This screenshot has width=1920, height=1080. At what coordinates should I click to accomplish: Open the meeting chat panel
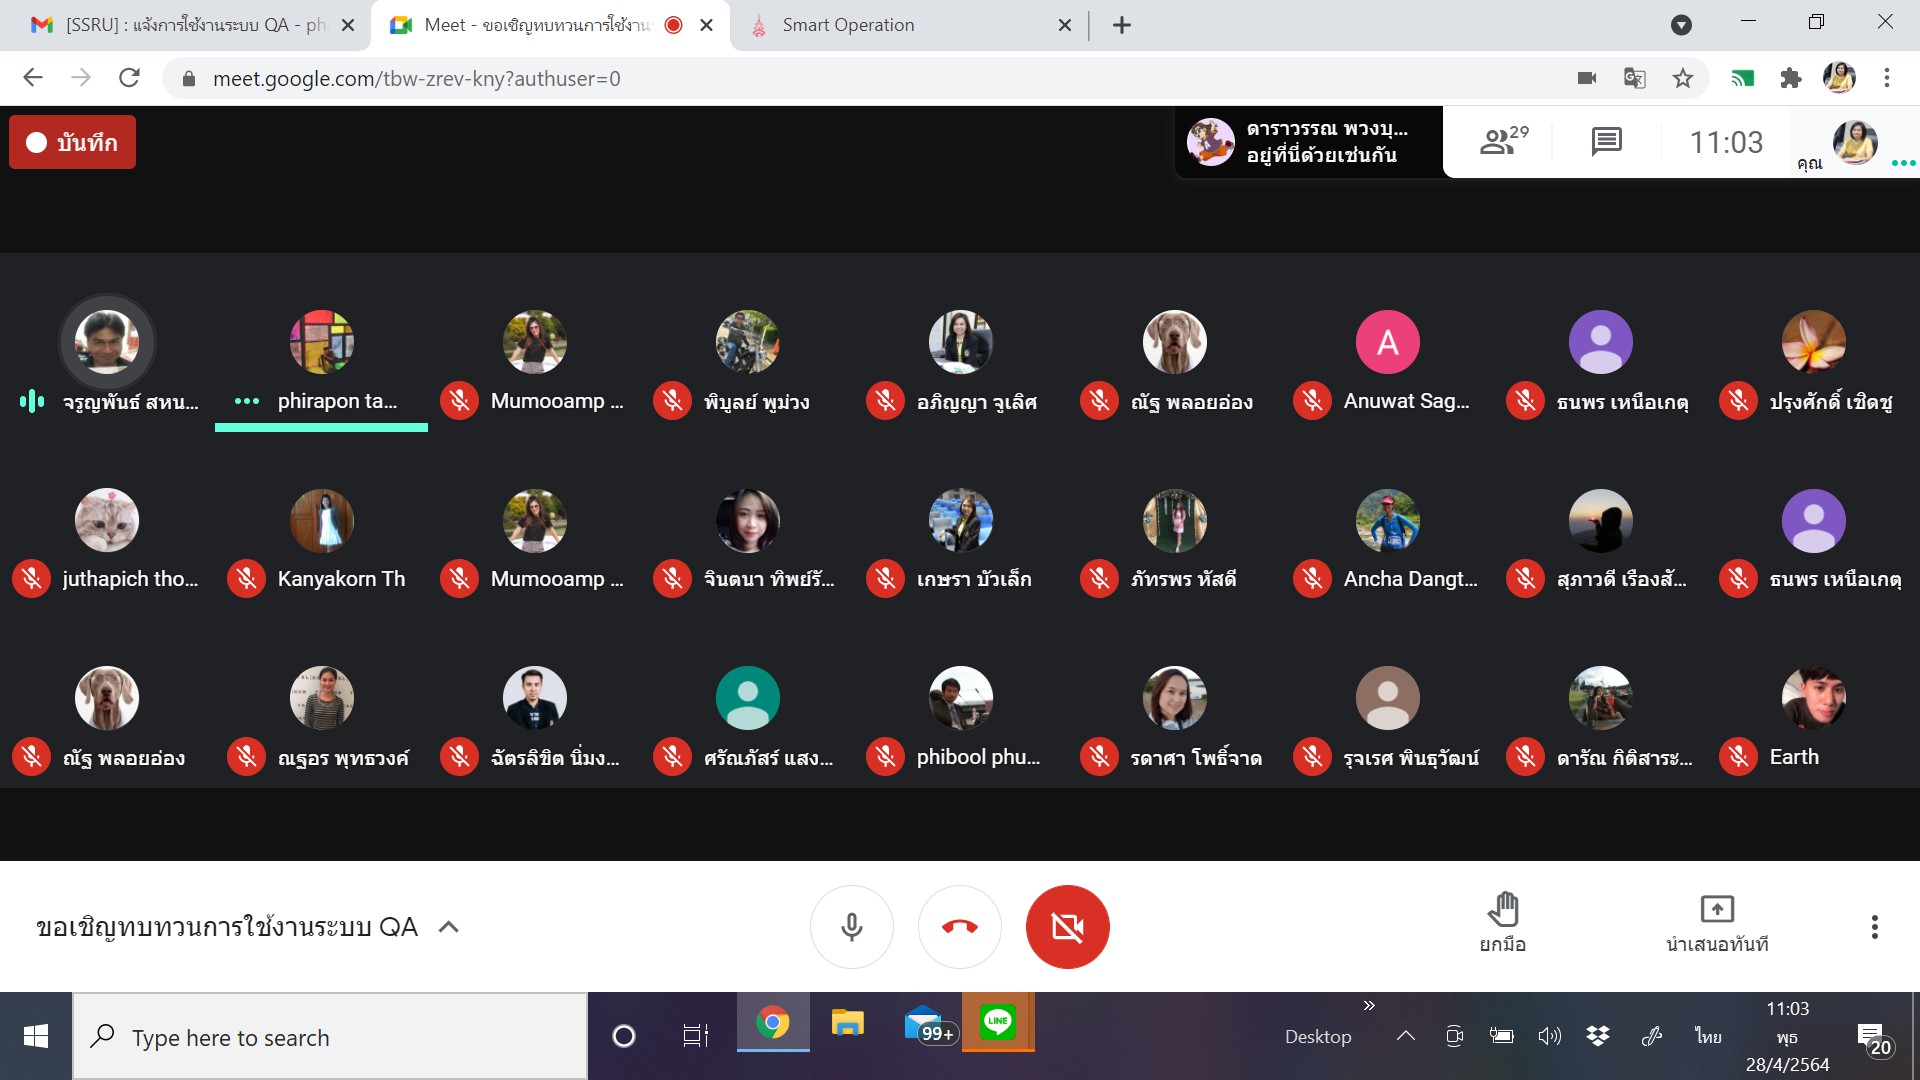1606,142
